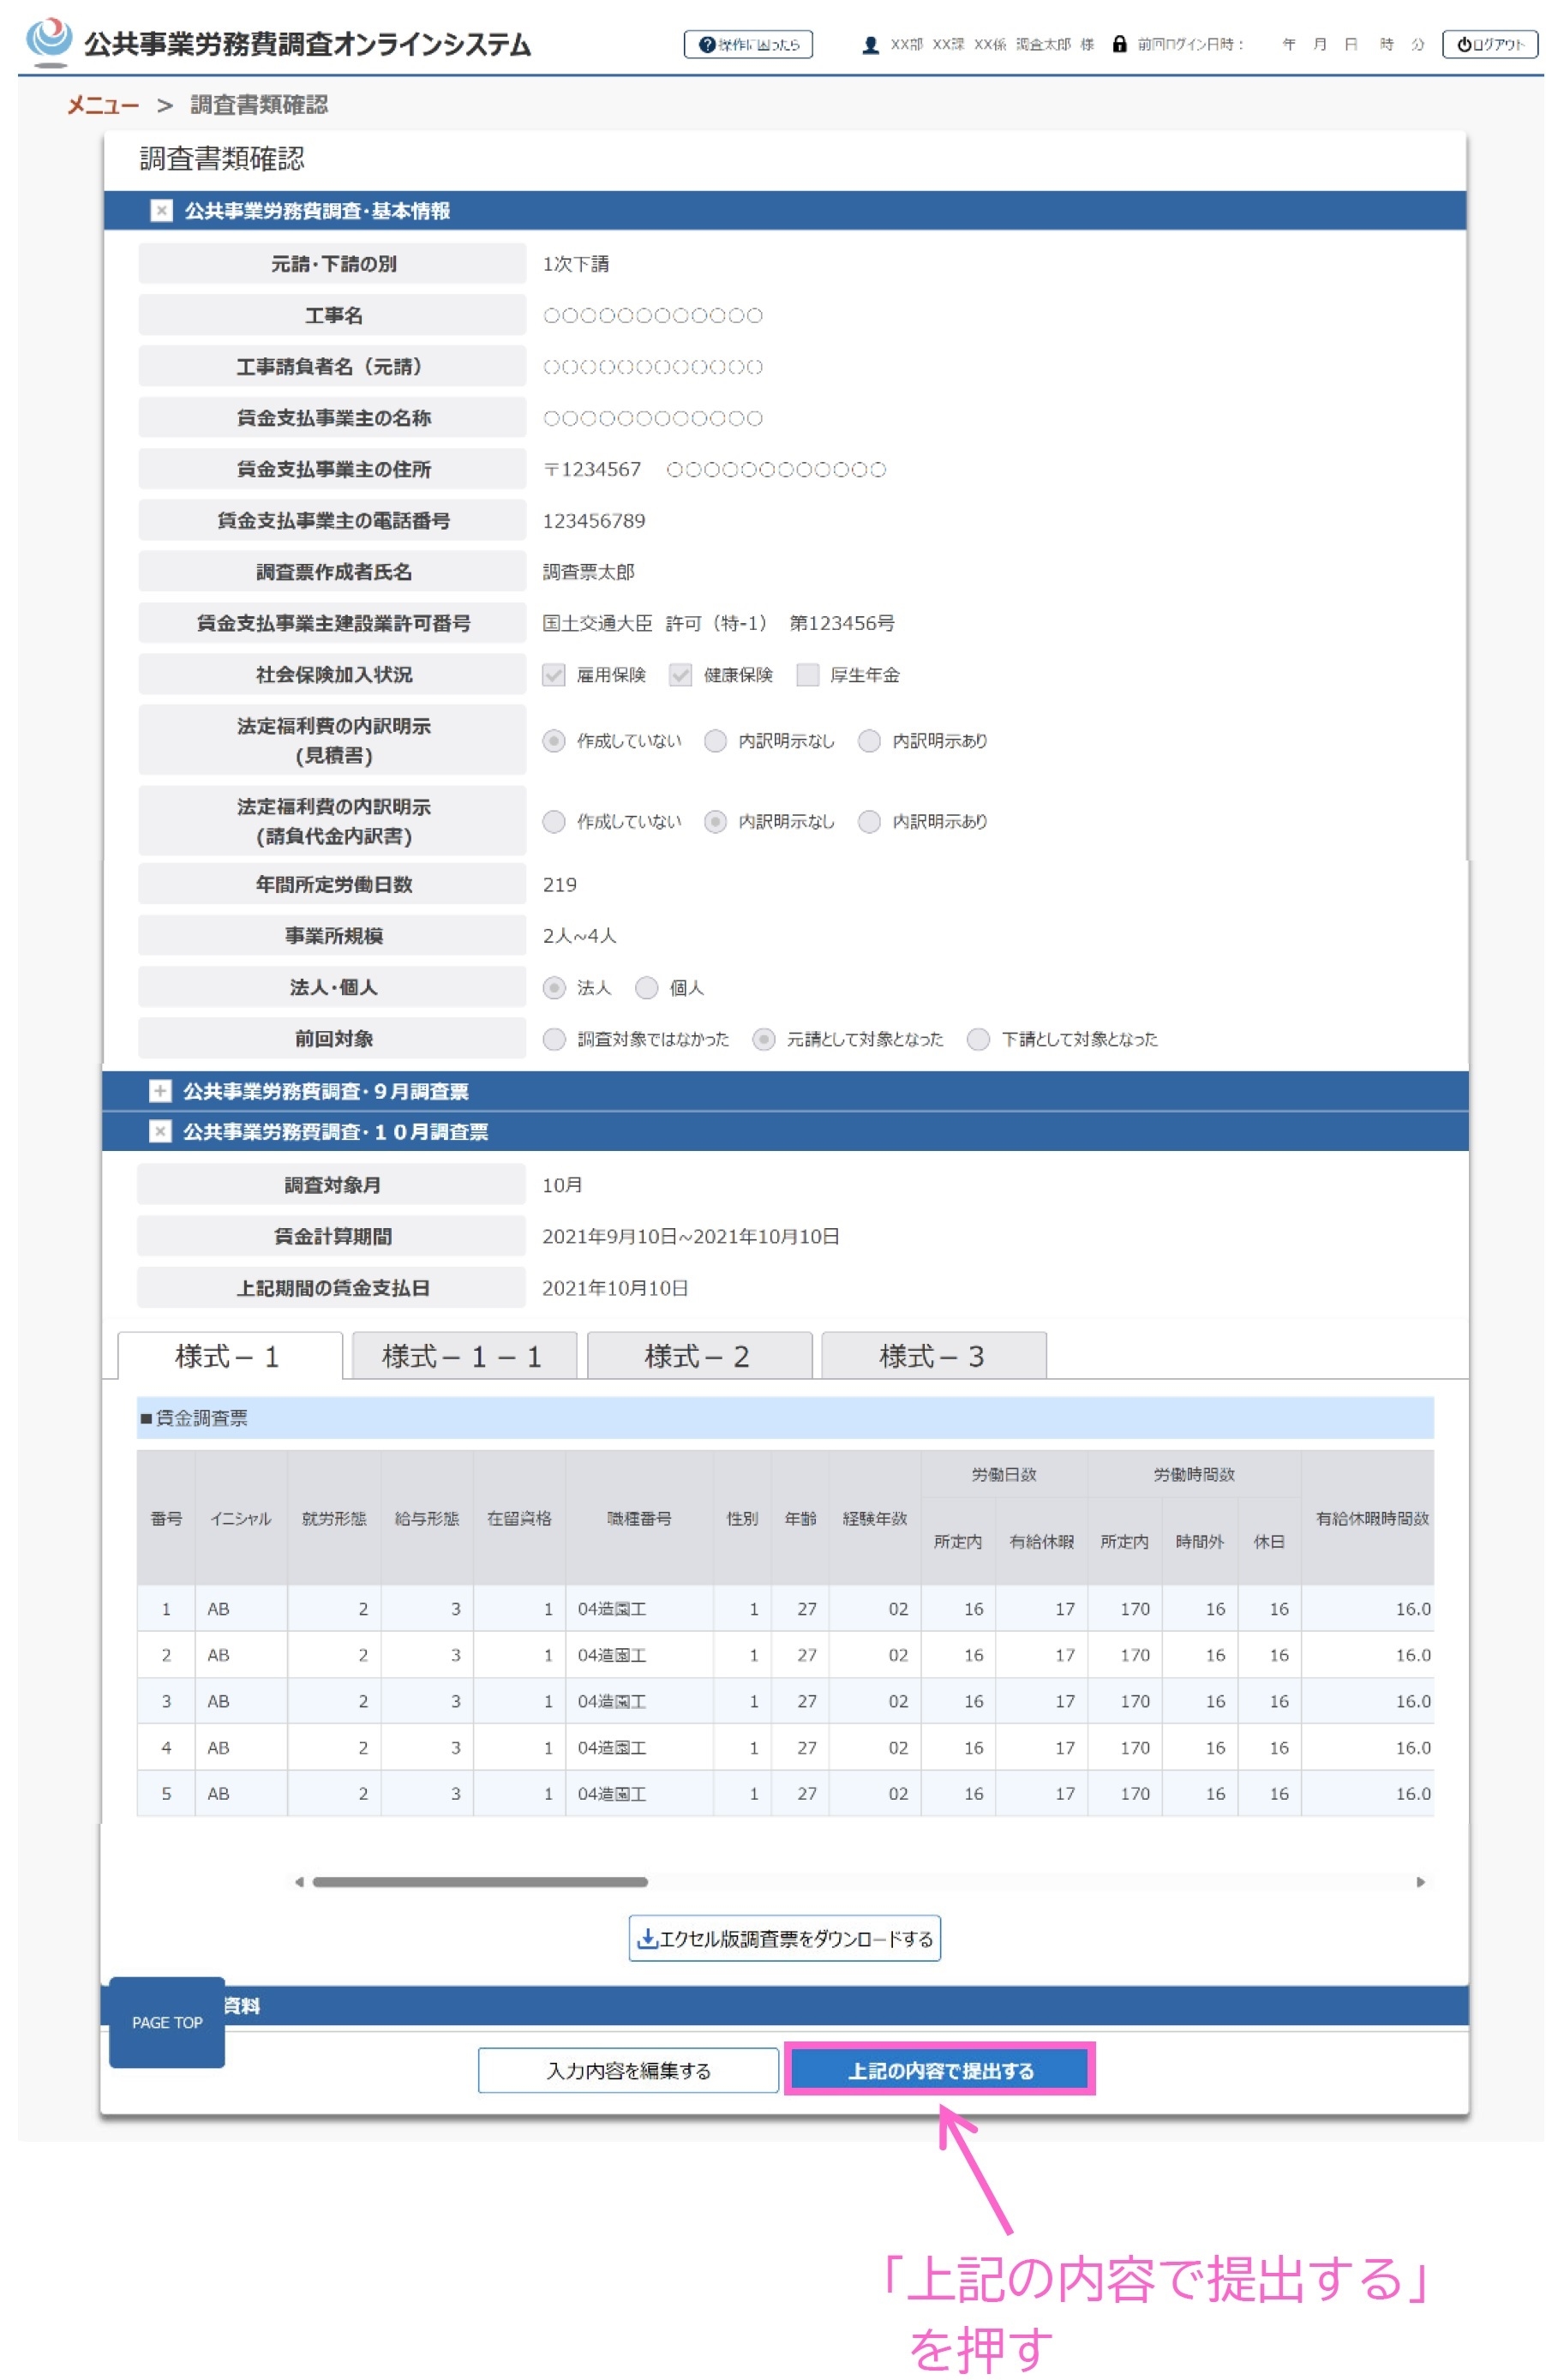
Task: Expand the 9月調査票 section with the plus icon
Action: 159,1090
